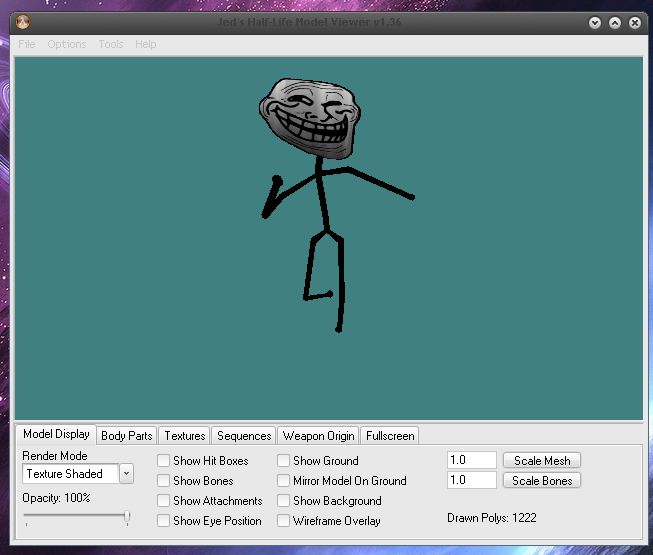This screenshot has width=653, height=555.
Task: Click the Opacity: 100% label
Action: (x=56, y=498)
